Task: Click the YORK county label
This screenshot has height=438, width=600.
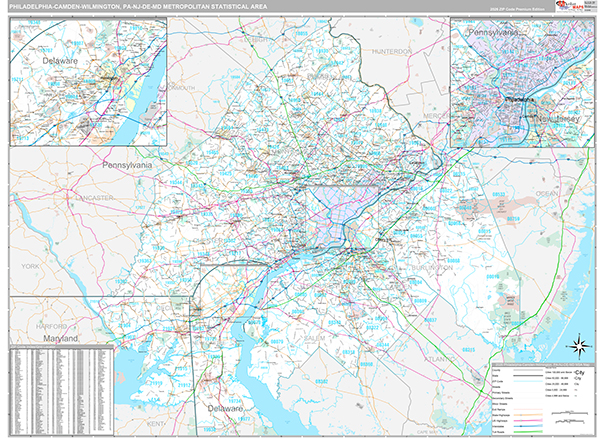Action: (x=30, y=267)
